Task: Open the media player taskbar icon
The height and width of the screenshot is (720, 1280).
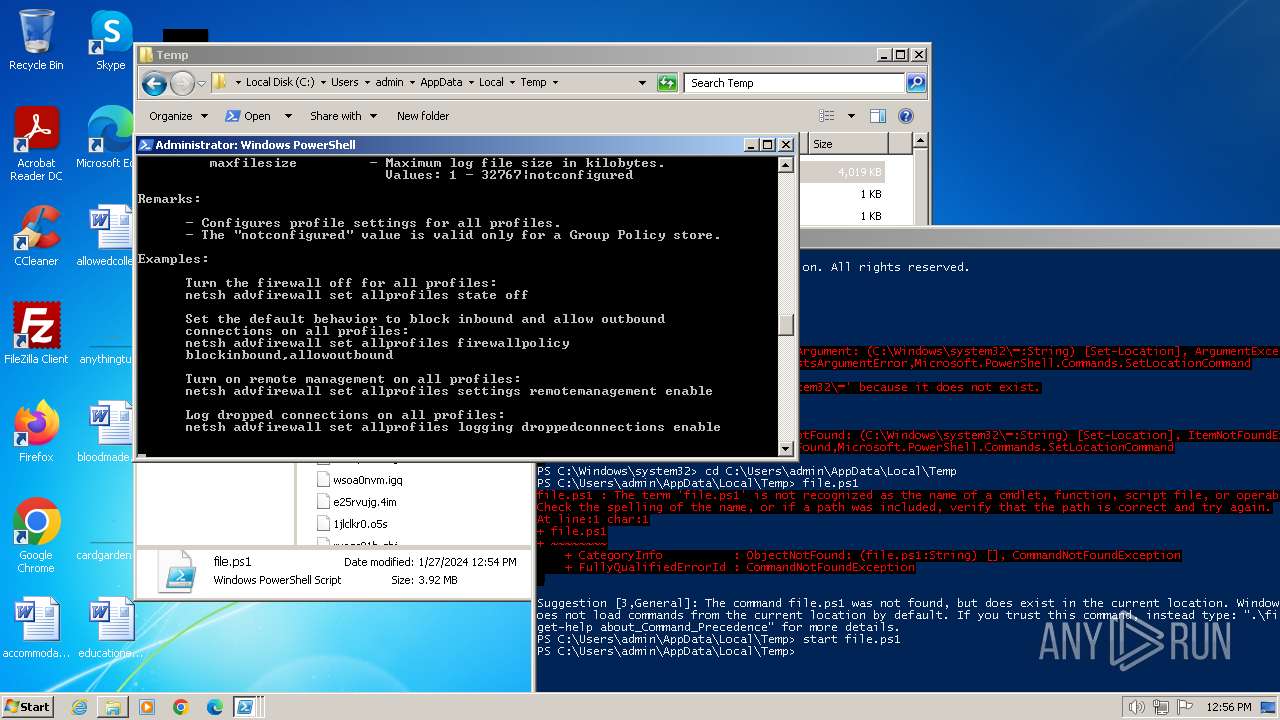Action: coord(147,707)
